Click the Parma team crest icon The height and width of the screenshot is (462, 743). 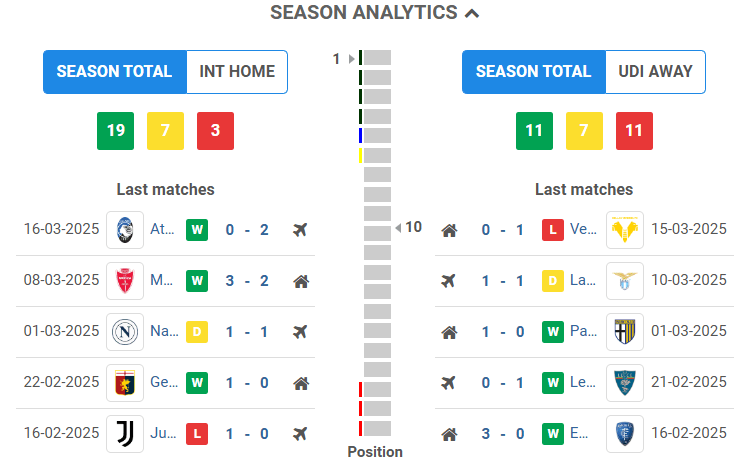point(625,331)
